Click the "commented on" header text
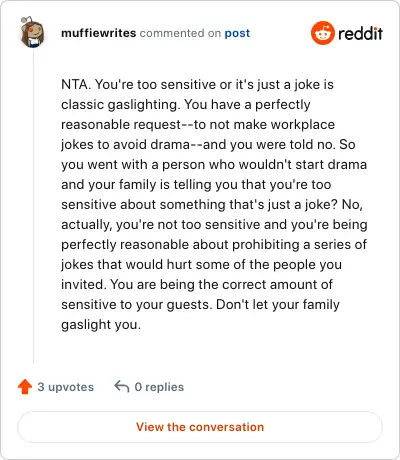This screenshot has width=400, height=460. click(180, 33)
